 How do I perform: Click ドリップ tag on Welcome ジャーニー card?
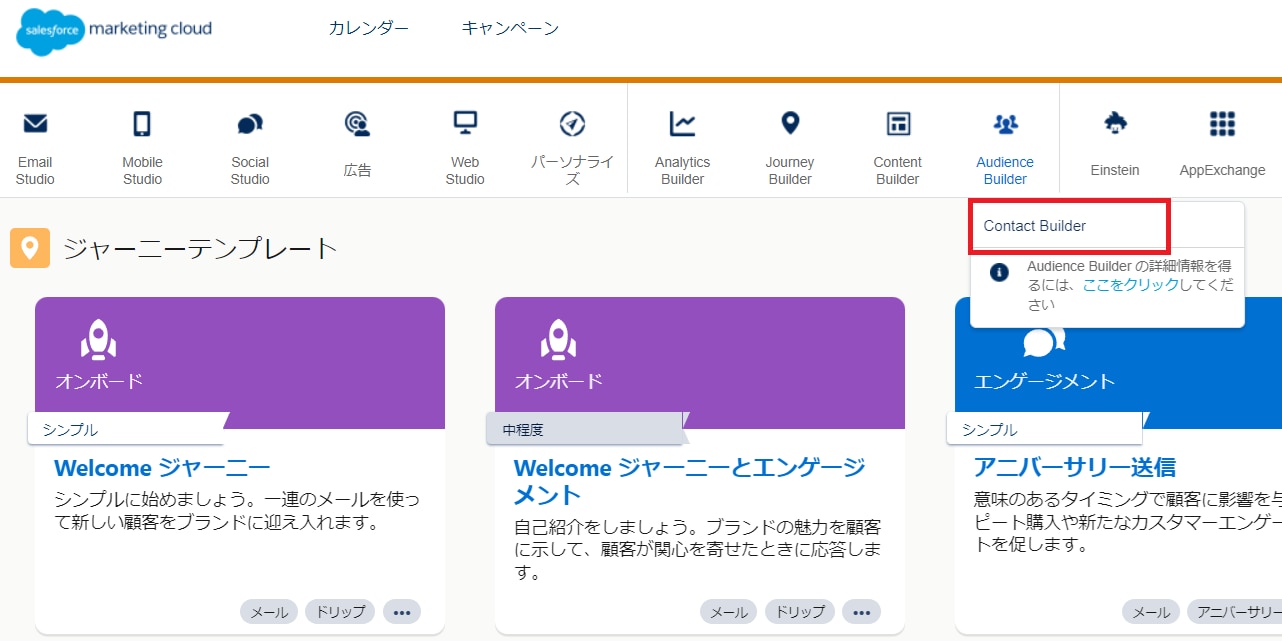coord(340,612)
